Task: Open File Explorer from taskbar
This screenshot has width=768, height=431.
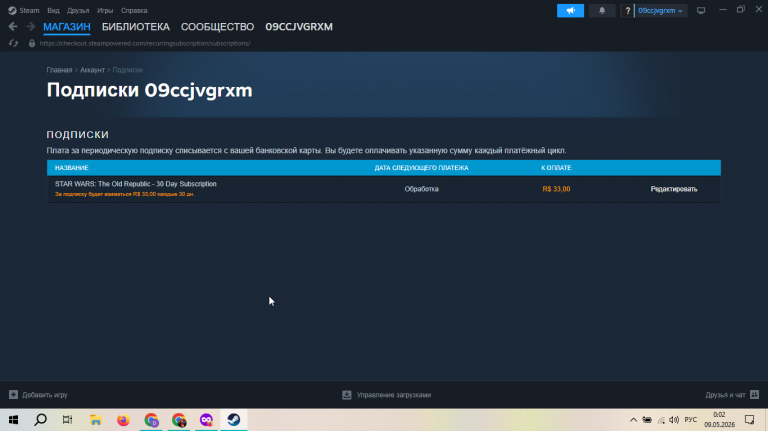Action: click(x=96, y=420)
